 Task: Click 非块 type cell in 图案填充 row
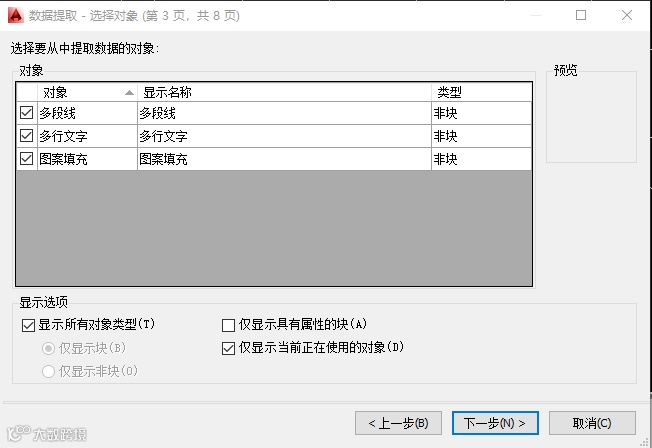[482, 159]
